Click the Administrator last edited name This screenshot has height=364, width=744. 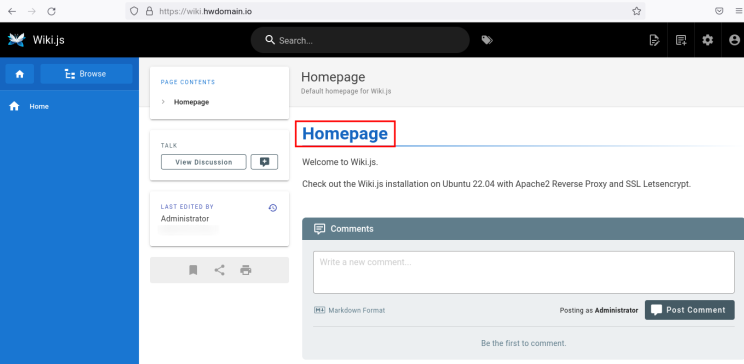click(x=185, y=219)
